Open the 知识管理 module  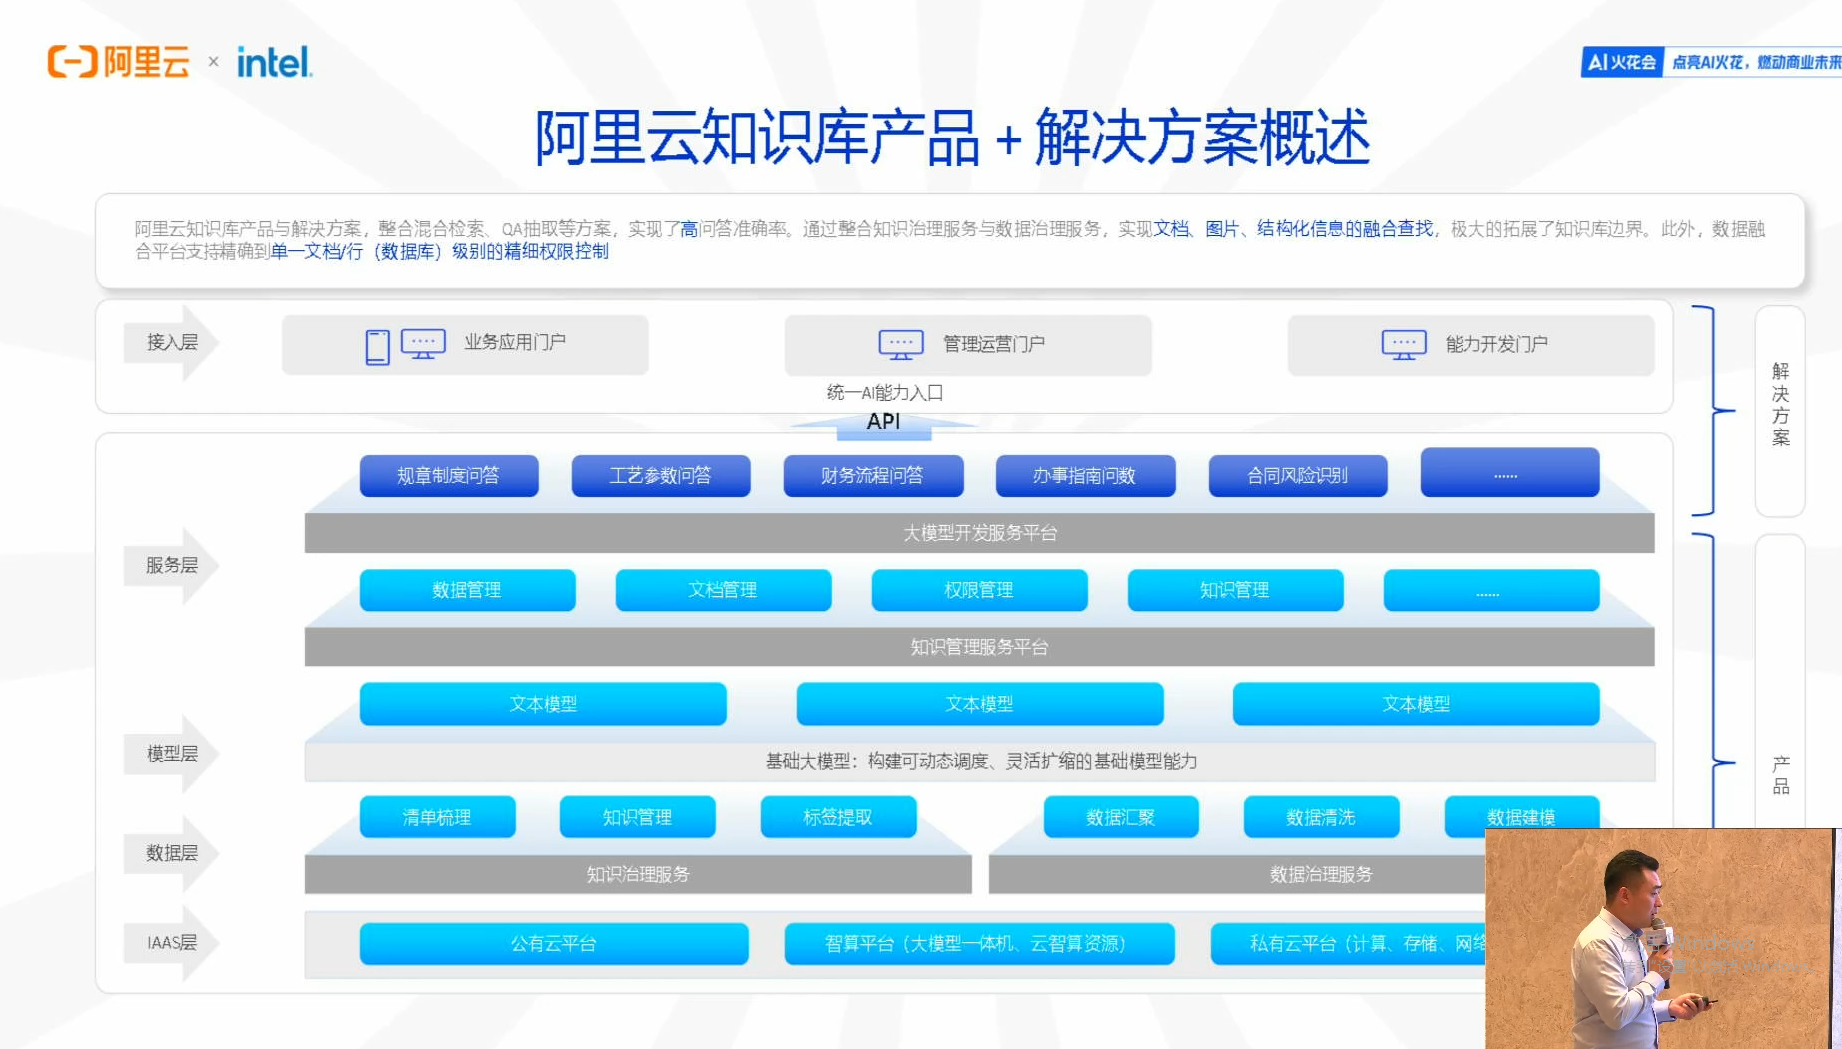click(1235, 590)
